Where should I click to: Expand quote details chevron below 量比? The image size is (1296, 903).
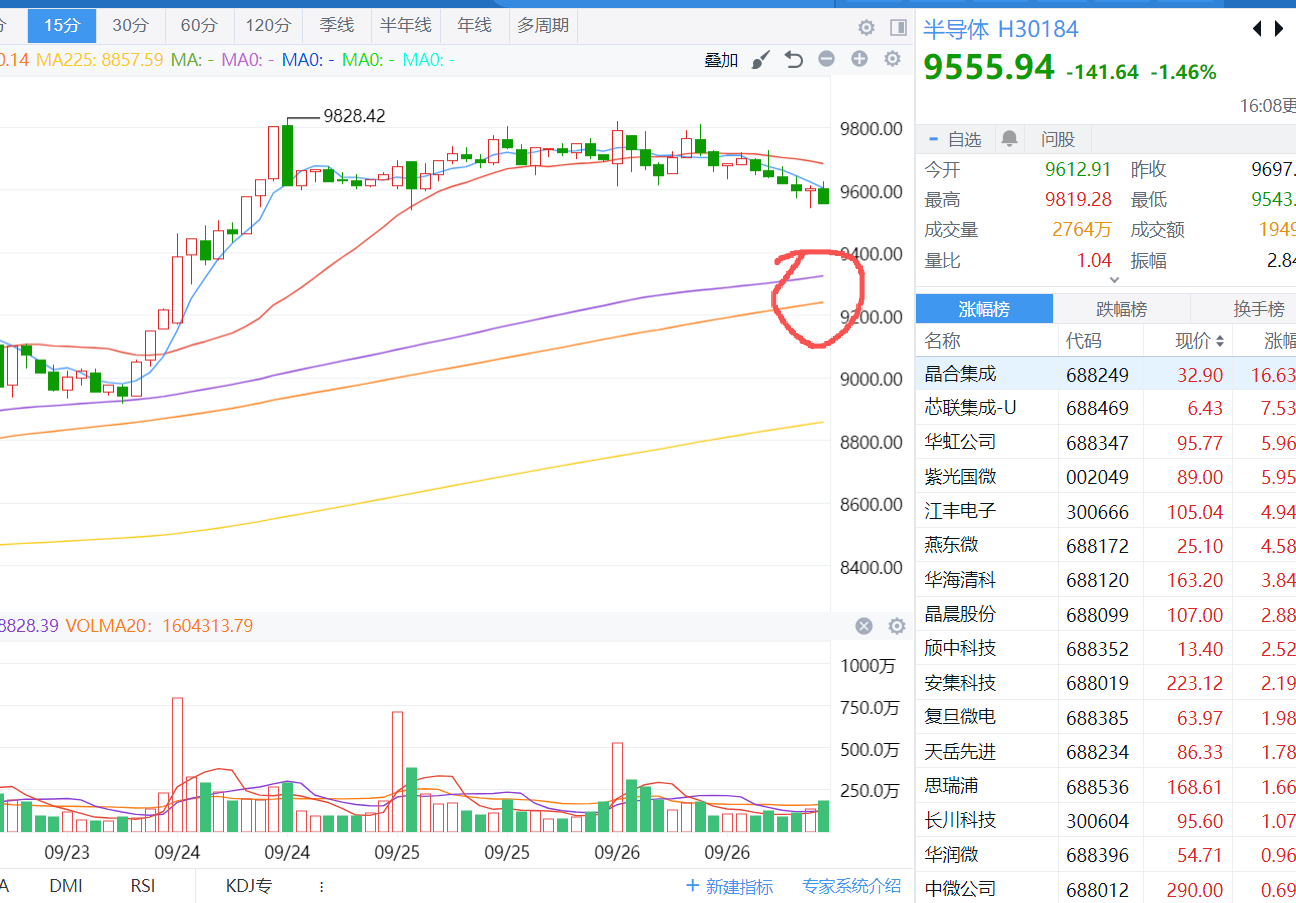pyautogui.click(x=1115, y=281)
